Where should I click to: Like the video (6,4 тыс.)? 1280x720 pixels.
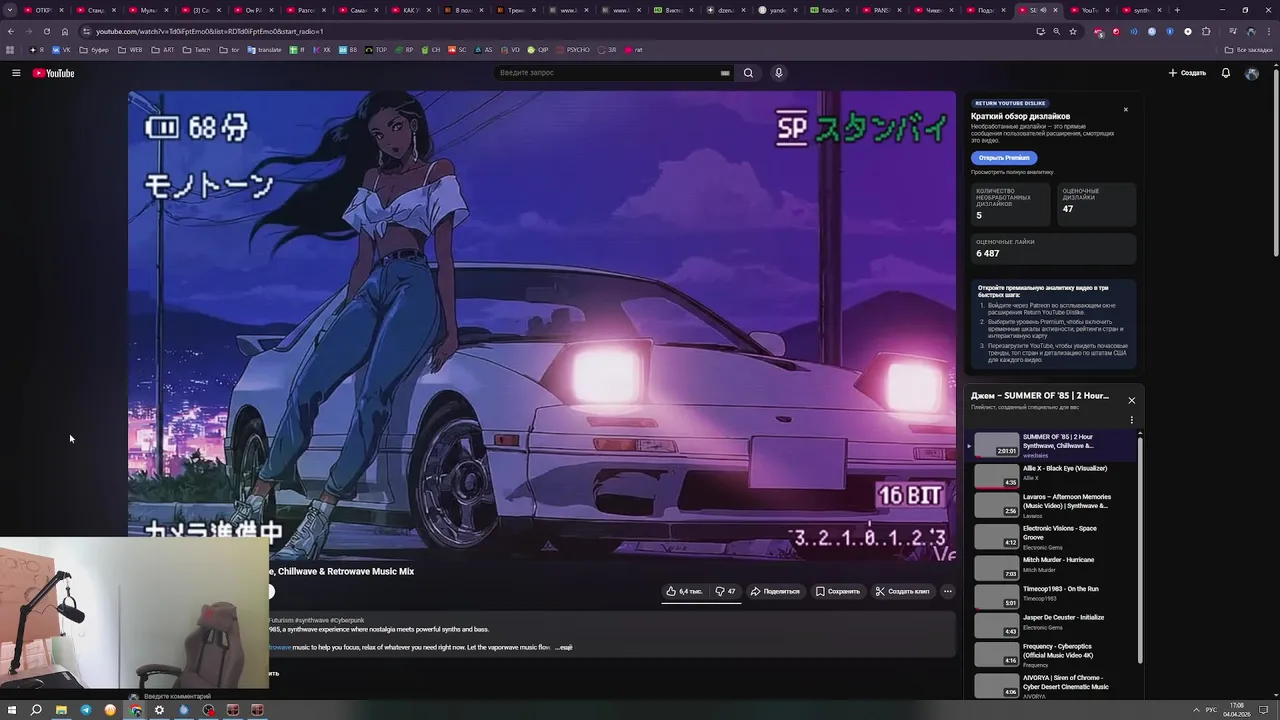click(685, 591)
